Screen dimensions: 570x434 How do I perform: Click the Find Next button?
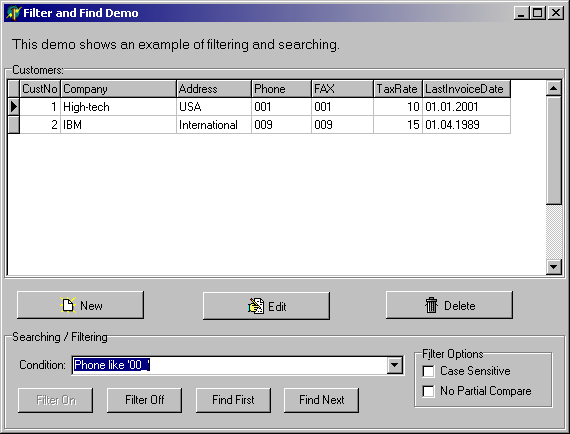click(321, 400)
